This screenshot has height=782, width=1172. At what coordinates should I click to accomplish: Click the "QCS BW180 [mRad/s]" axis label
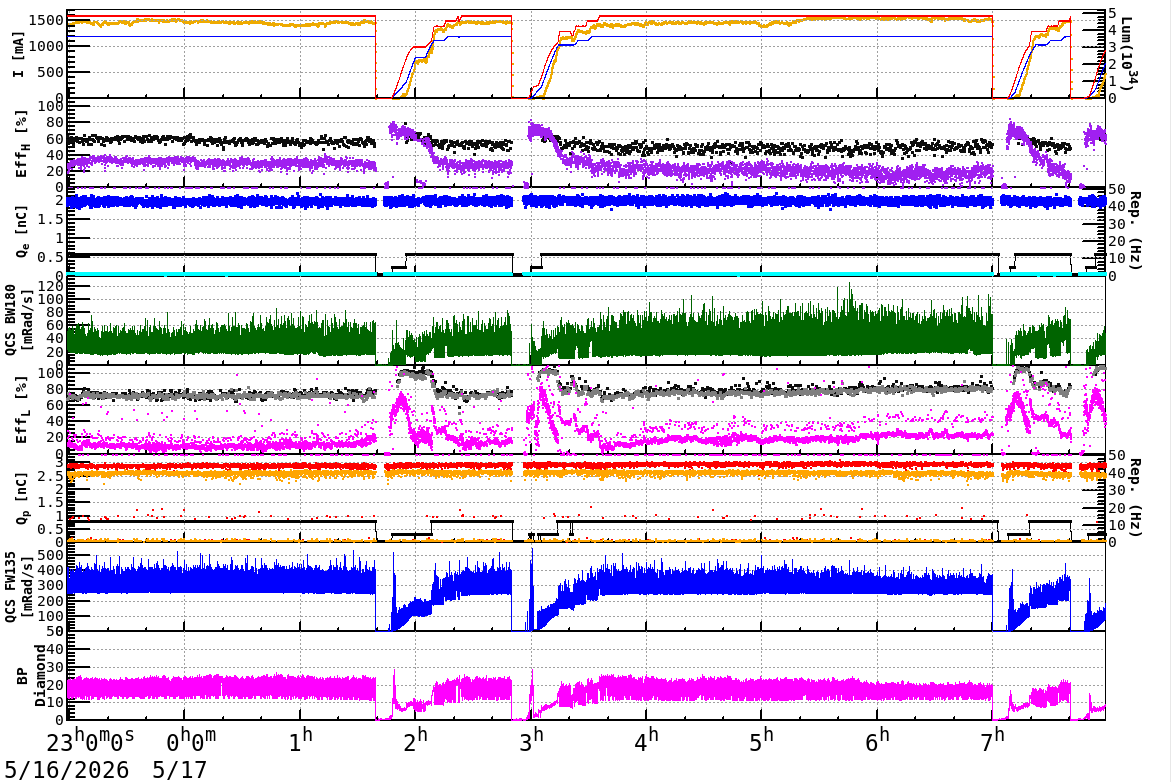(x=18, y=319)
